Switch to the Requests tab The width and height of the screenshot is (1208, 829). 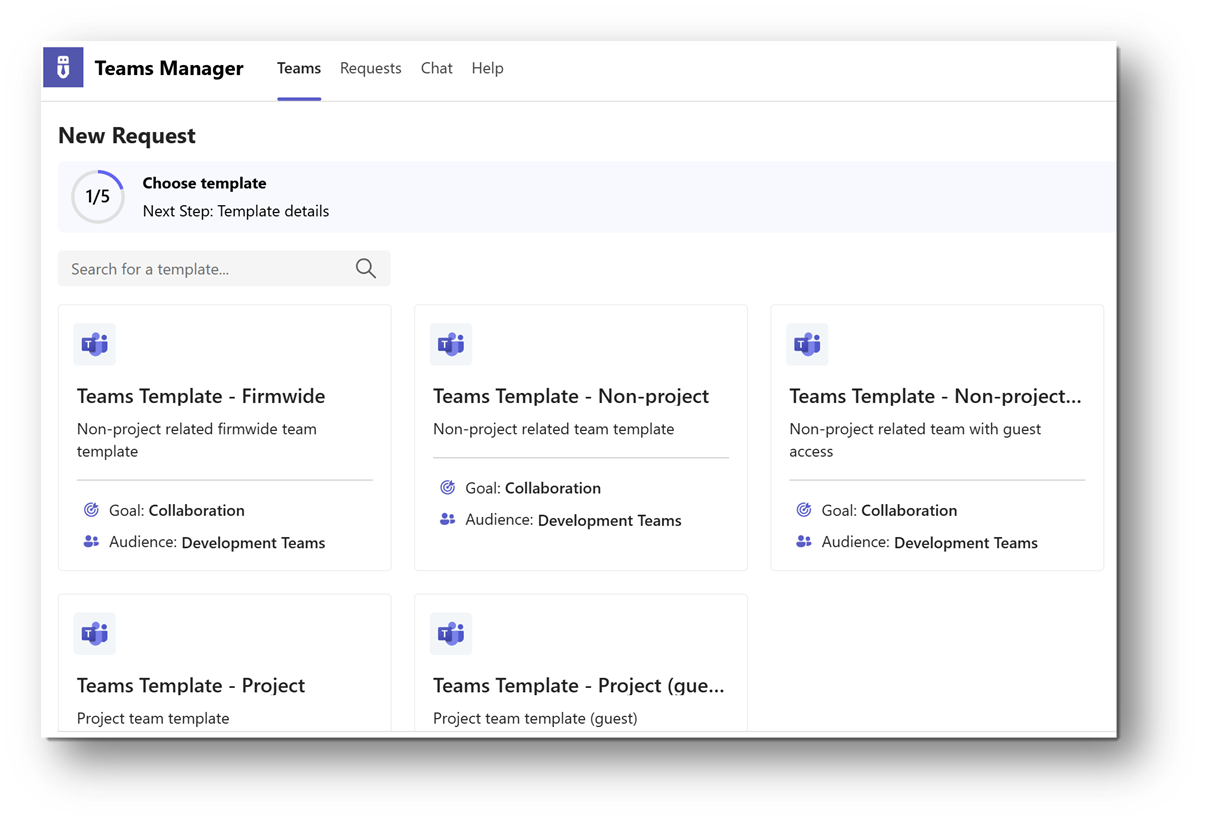coord(370,68)
